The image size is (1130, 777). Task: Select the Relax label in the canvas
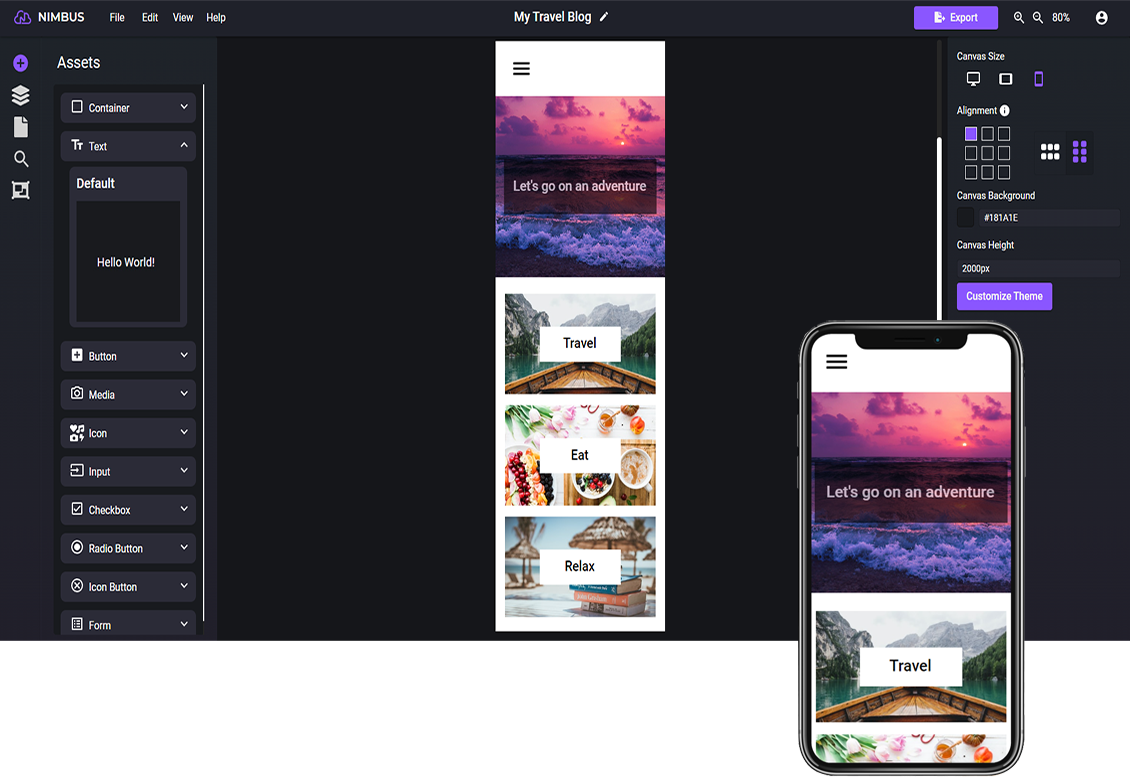pyautogui.click(x=579, y=567)
